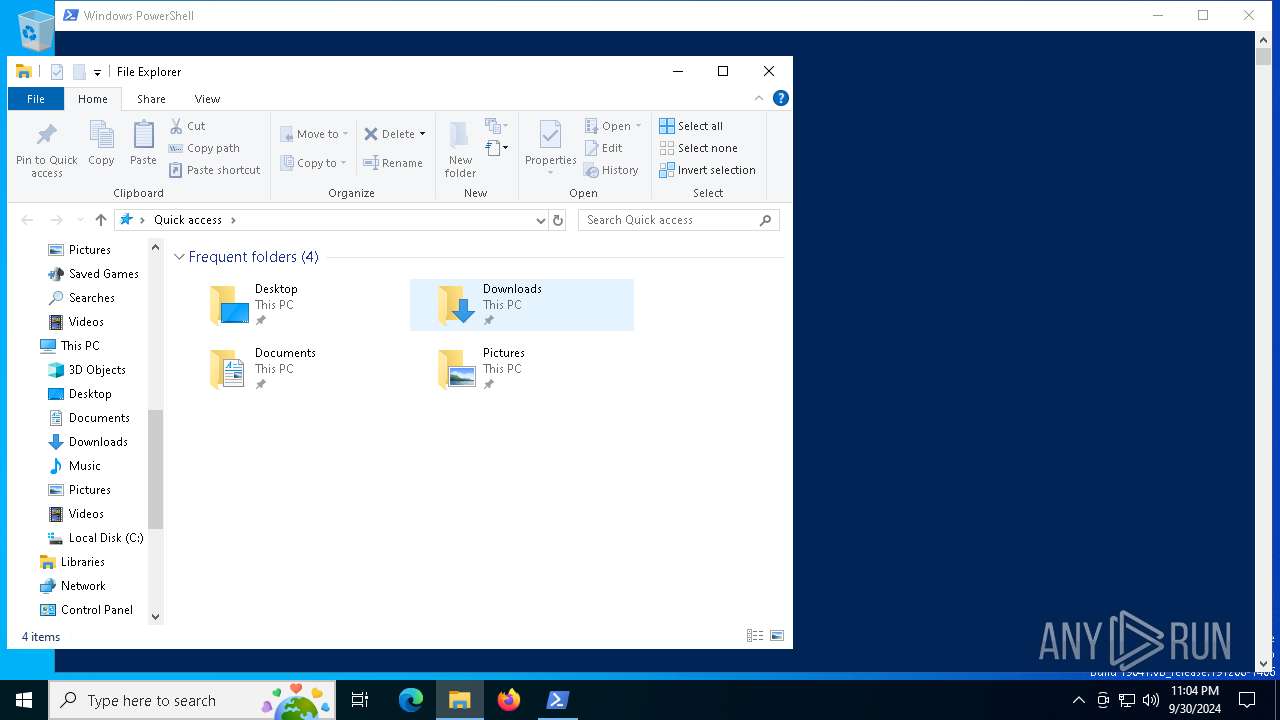Switch to large icons view layout
1280x720 pixels.
click(x=777, y=636)
